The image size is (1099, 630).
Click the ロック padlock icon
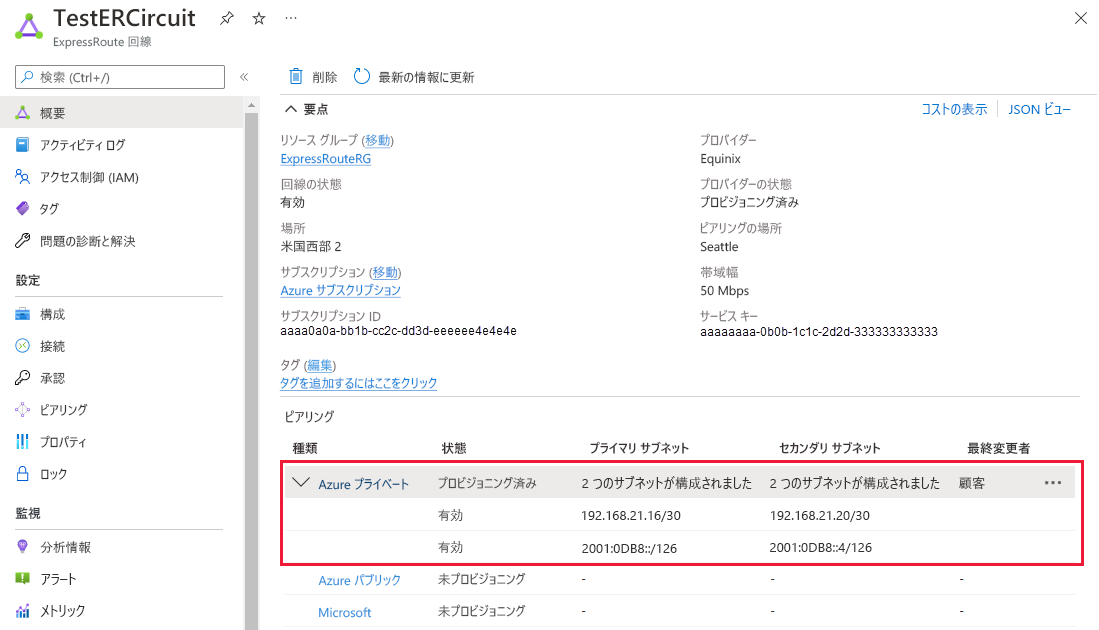click(22, 474)
